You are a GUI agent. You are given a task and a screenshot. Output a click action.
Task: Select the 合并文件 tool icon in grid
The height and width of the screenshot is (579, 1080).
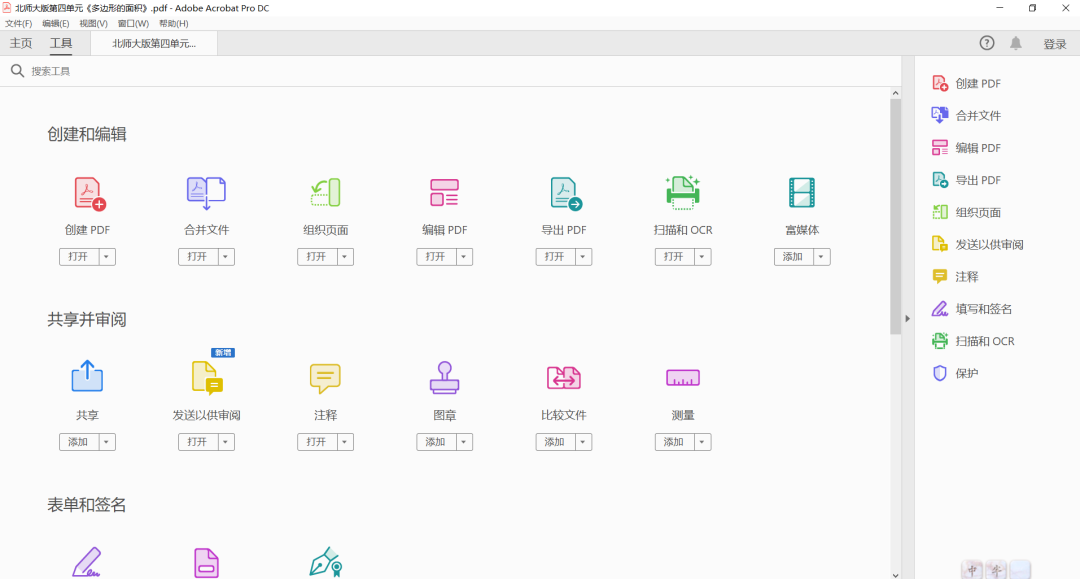tap(206, 193)
